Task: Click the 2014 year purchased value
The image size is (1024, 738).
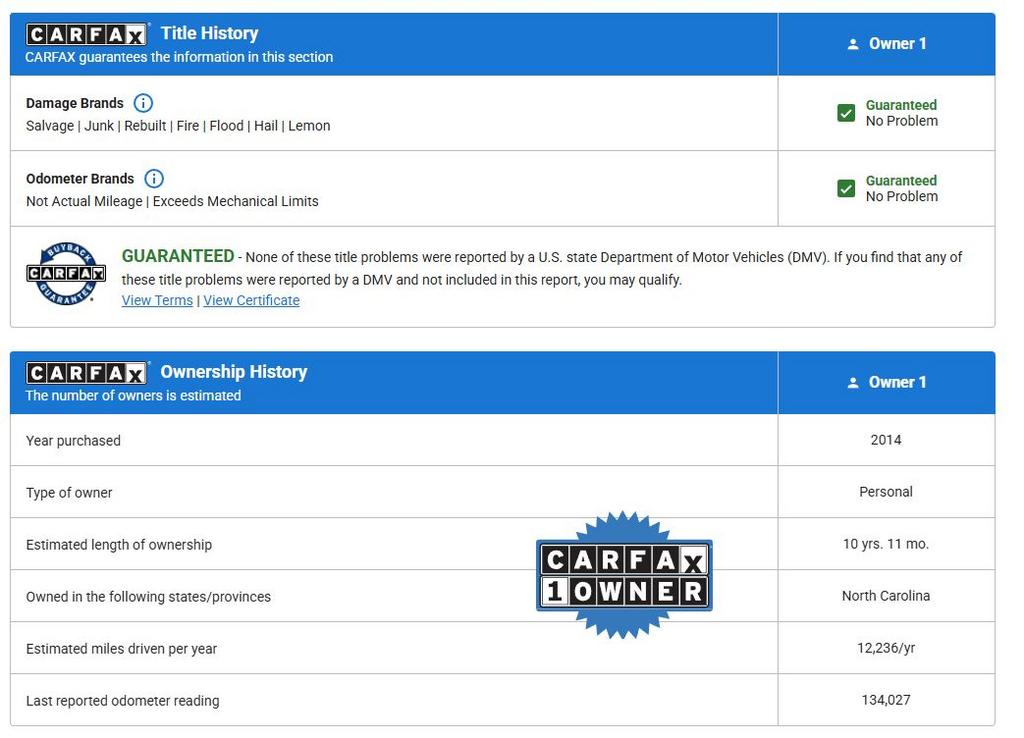Action: (x=886, y=440)
